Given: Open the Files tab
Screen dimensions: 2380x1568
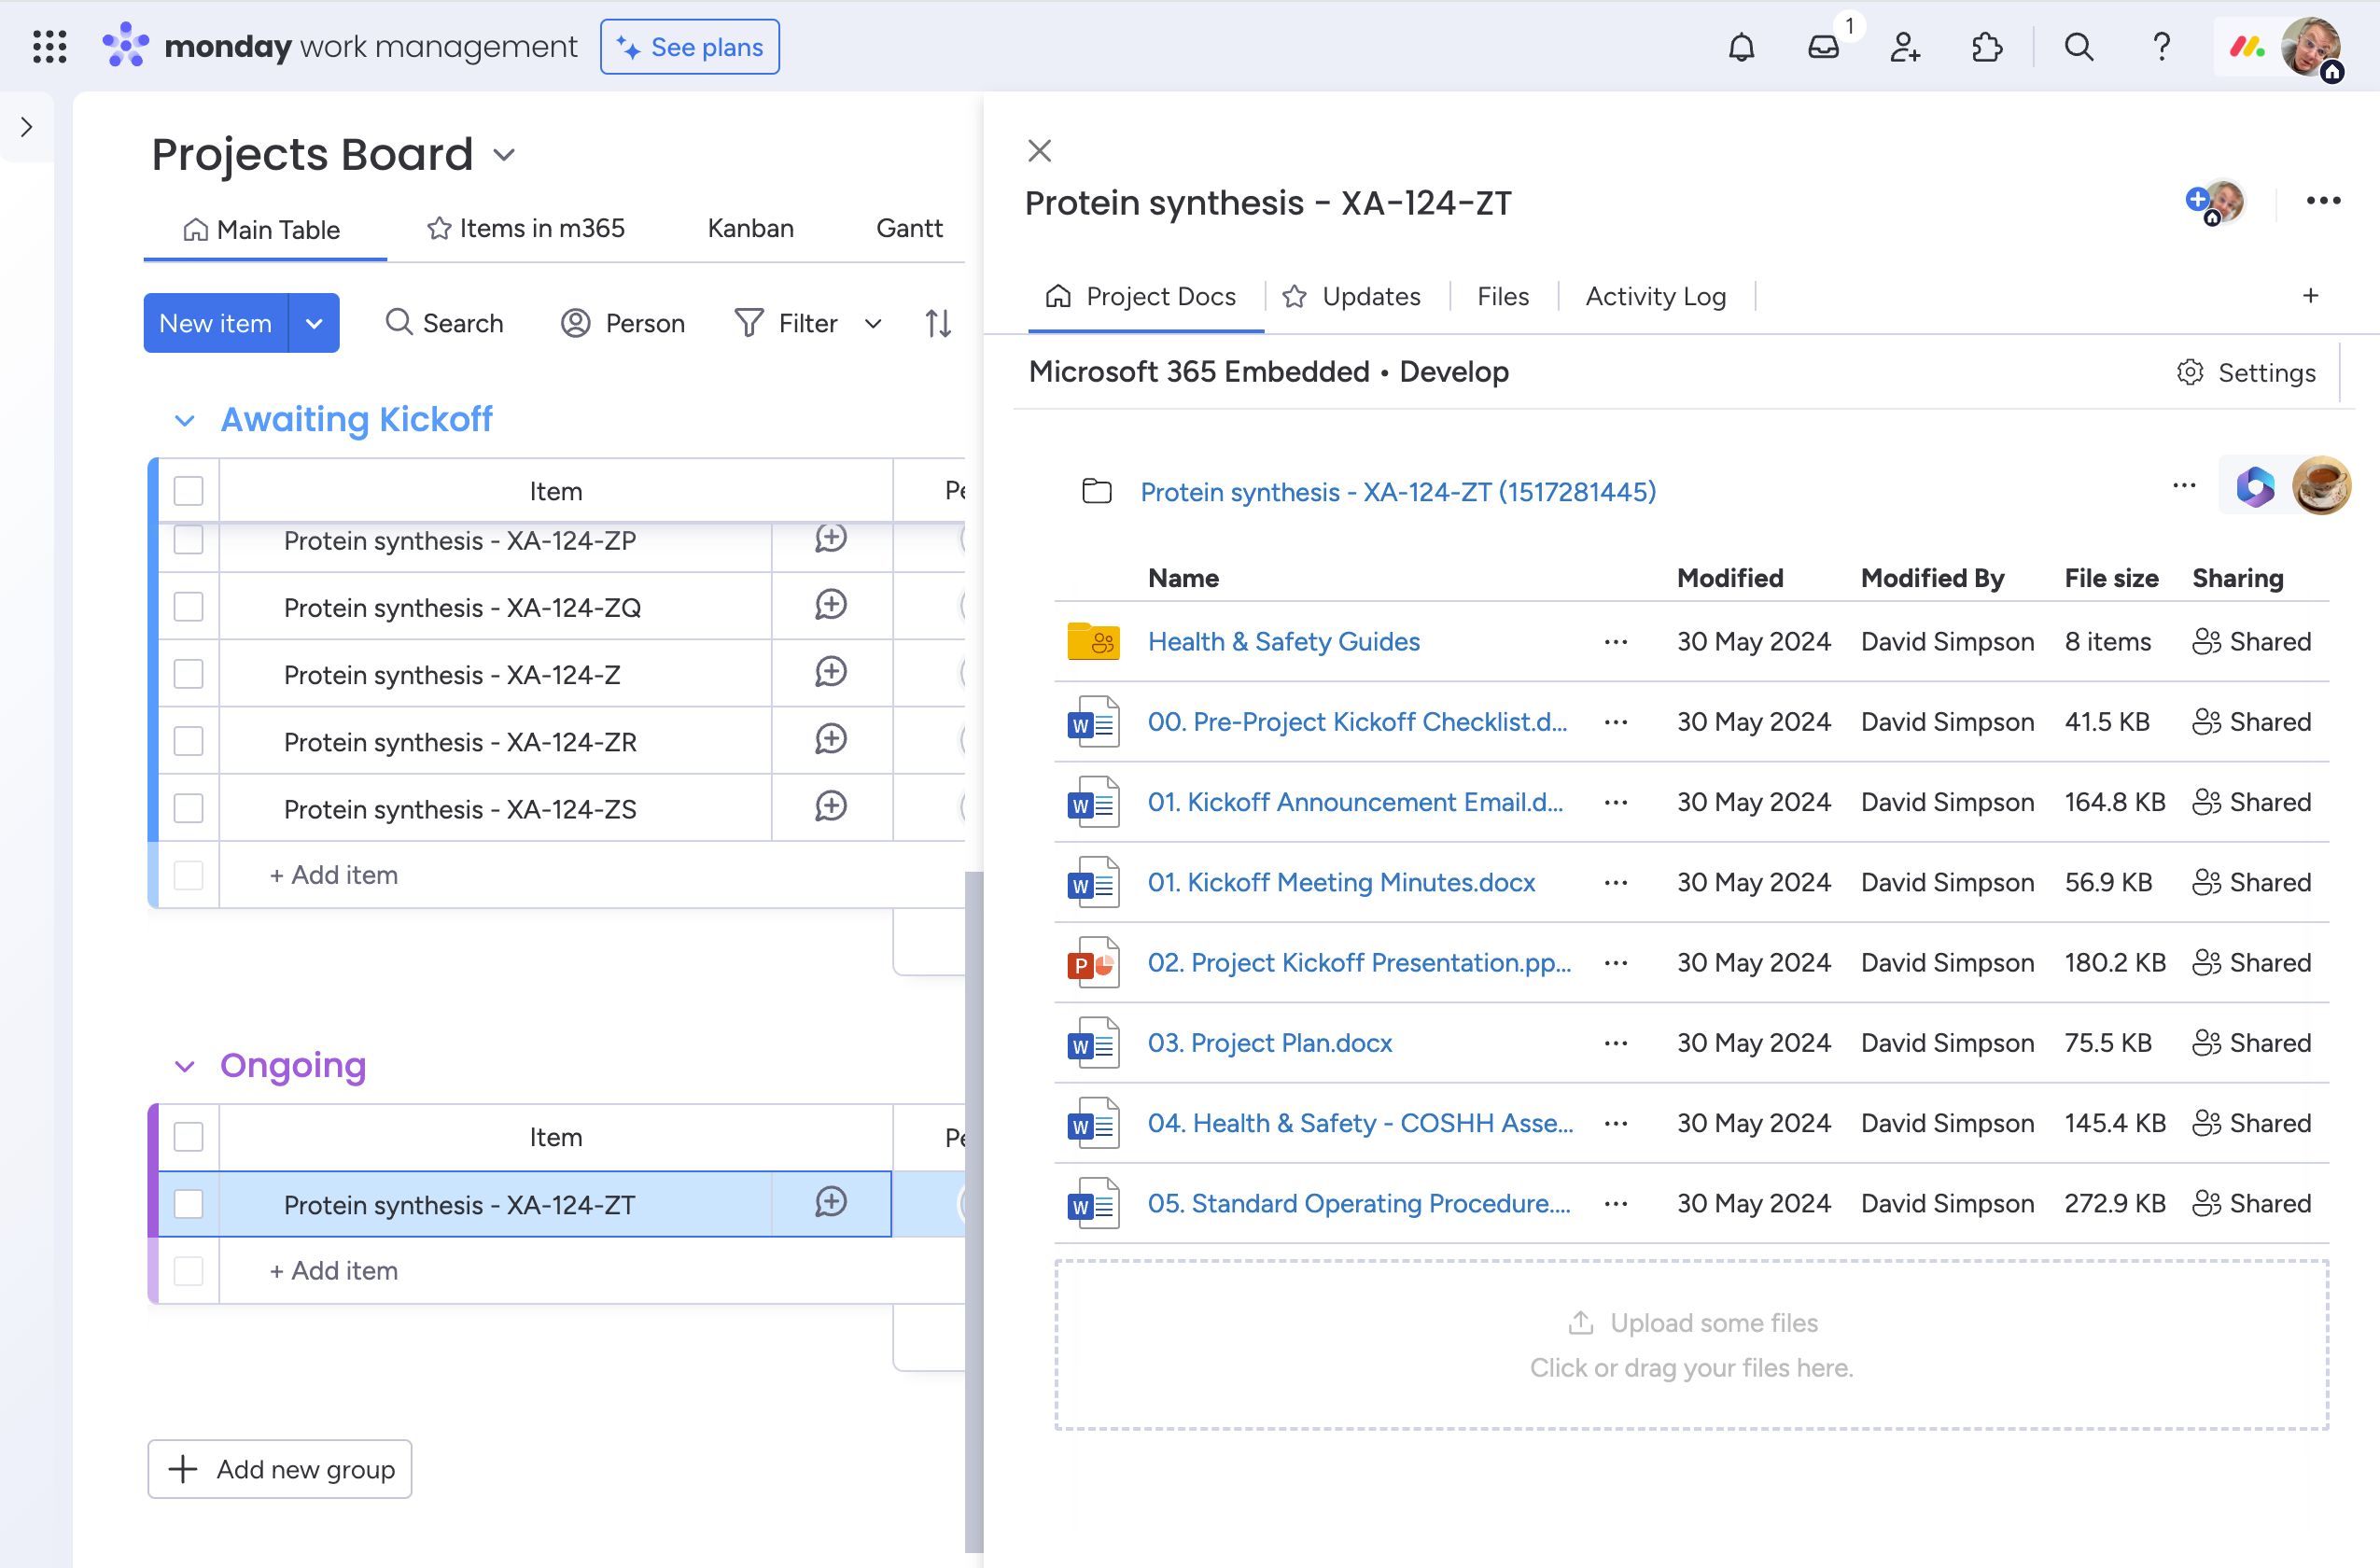Looking at the screenshot, I should pyautogui.click(x=1503, y=297).
